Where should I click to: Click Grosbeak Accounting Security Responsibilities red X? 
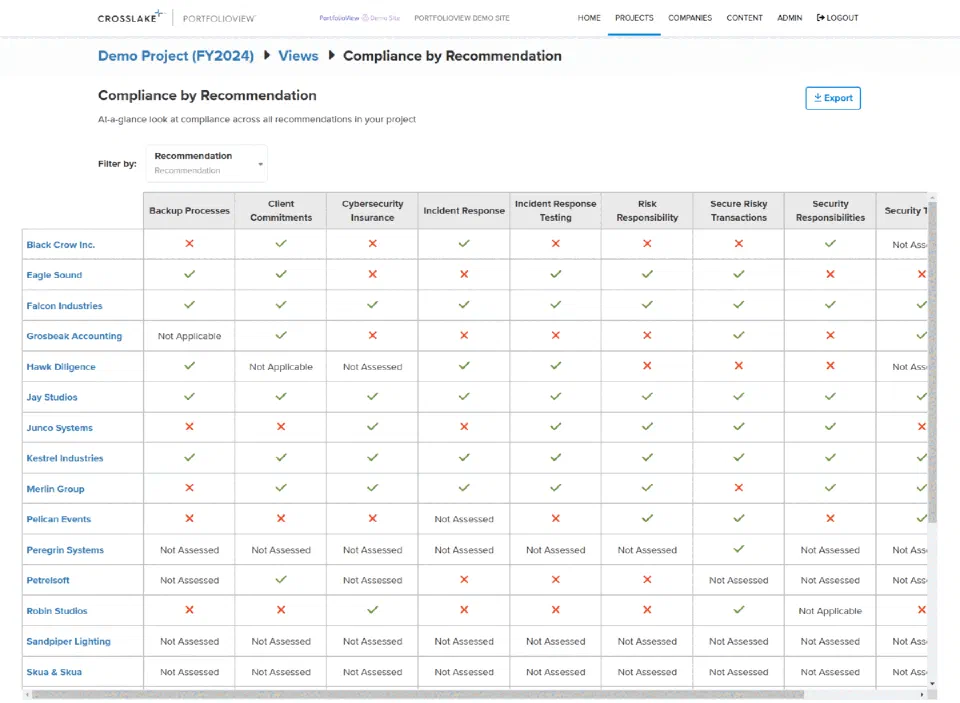coord(830,335)
